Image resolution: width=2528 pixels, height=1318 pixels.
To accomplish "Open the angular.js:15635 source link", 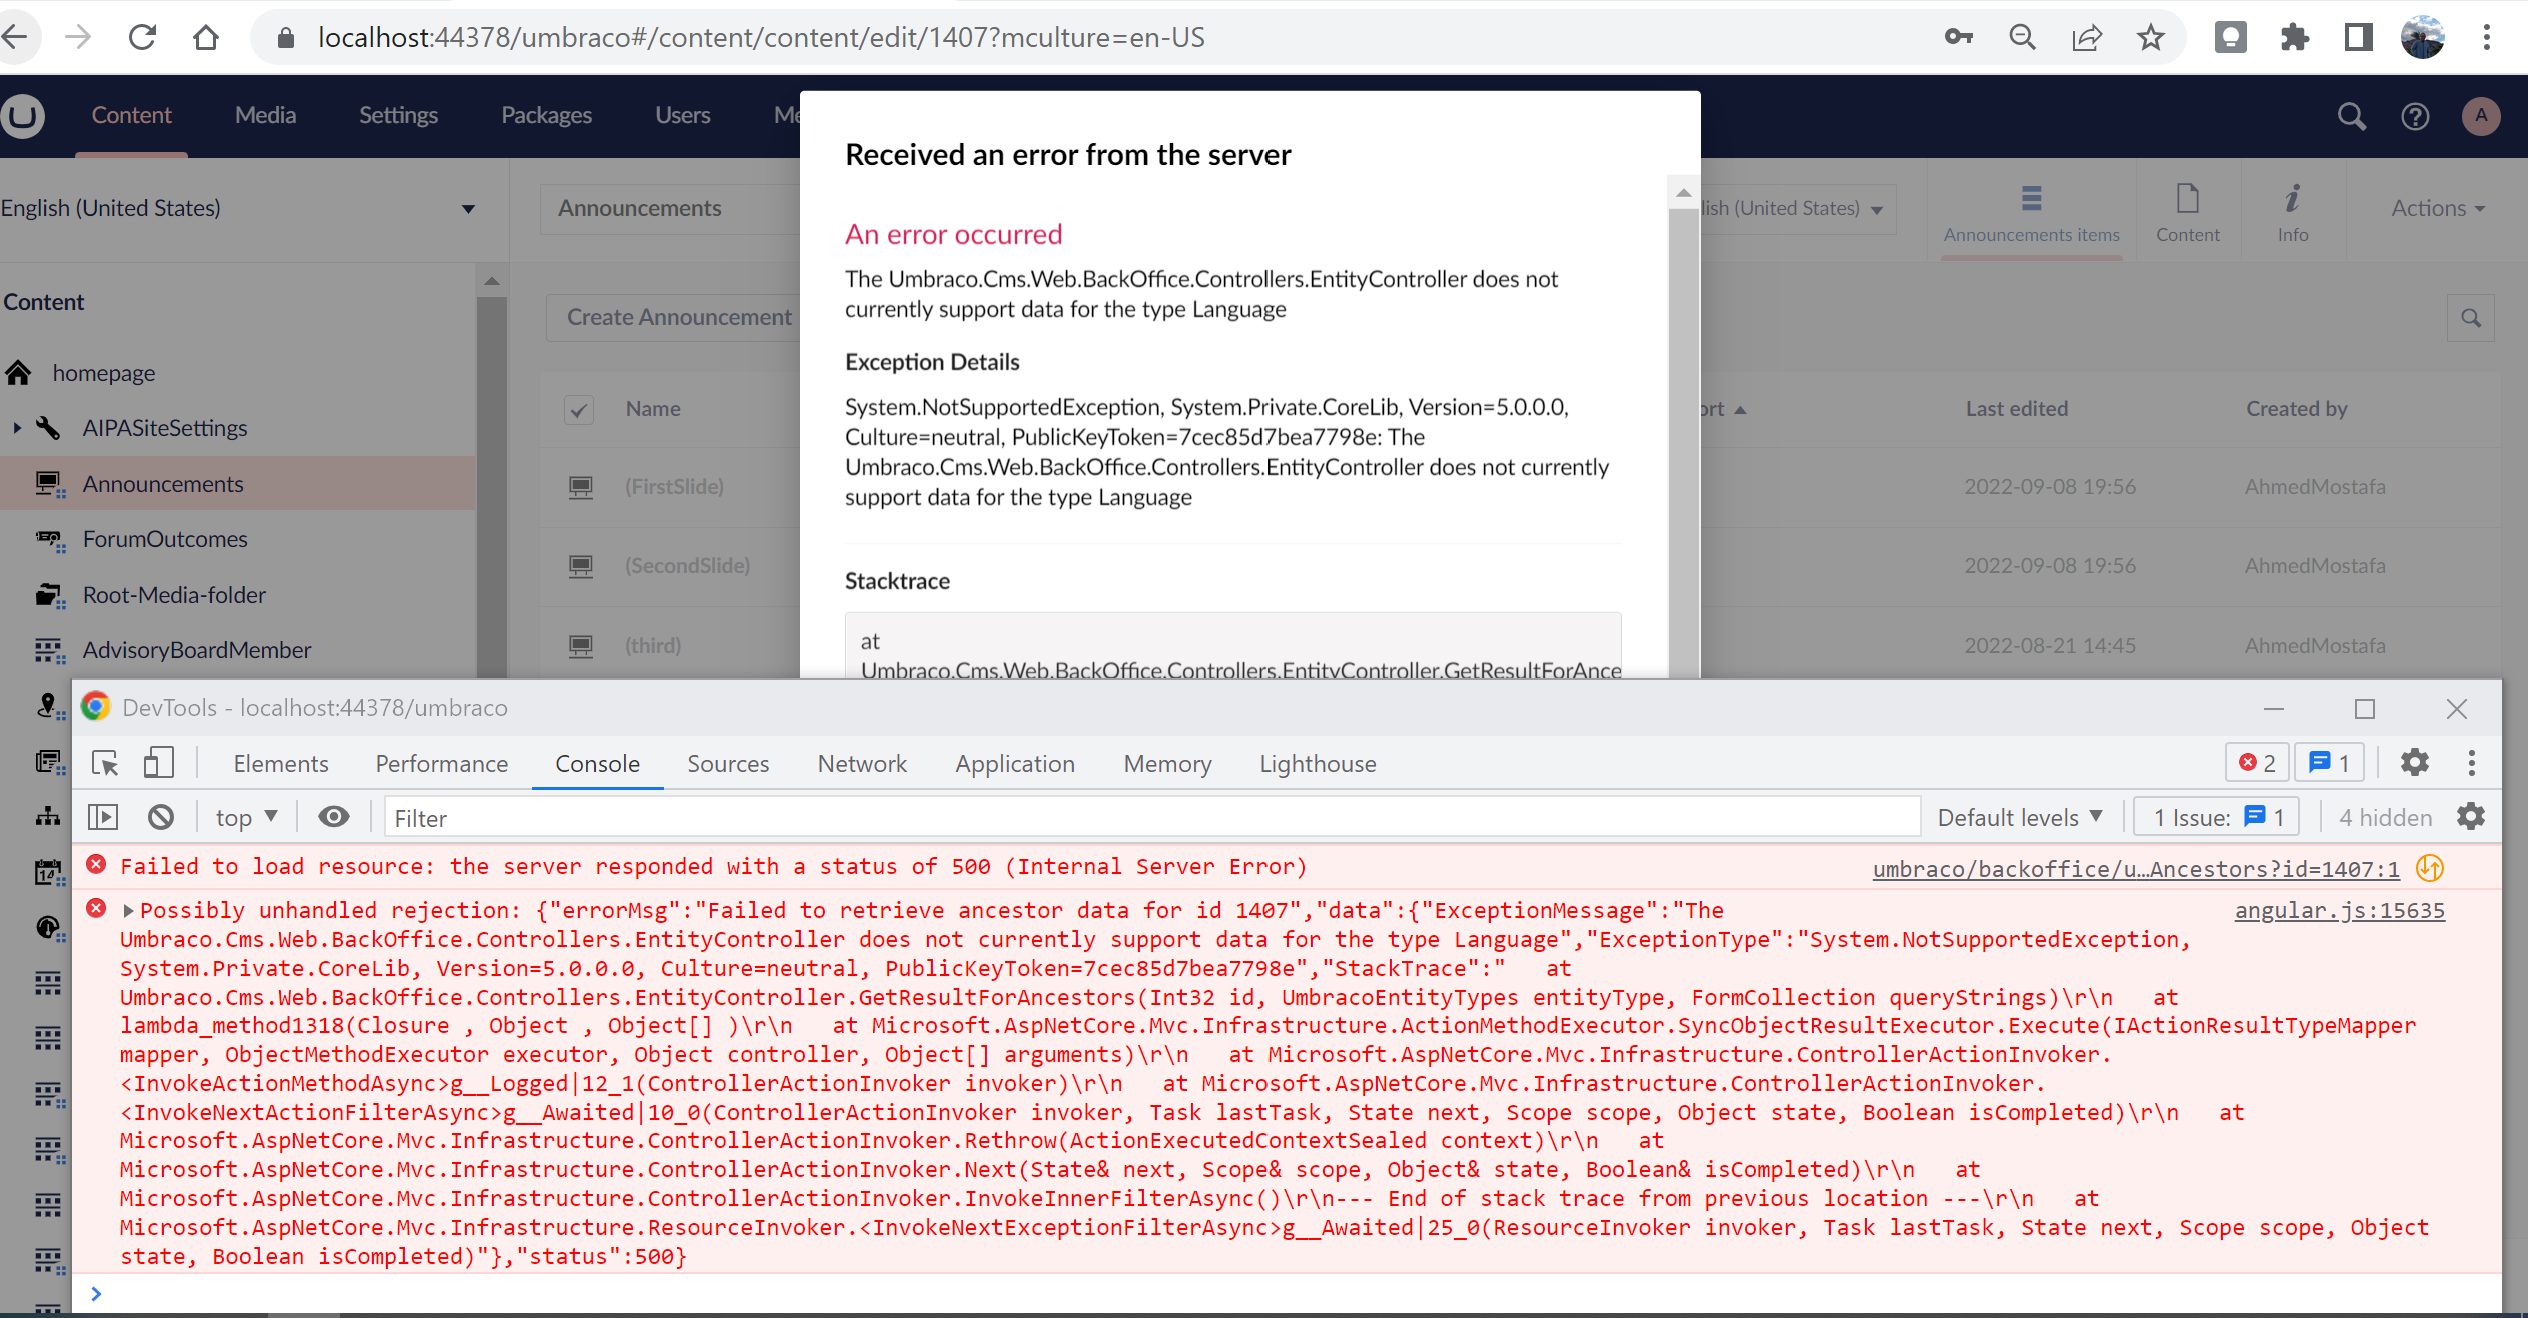I will point(2339,910).
